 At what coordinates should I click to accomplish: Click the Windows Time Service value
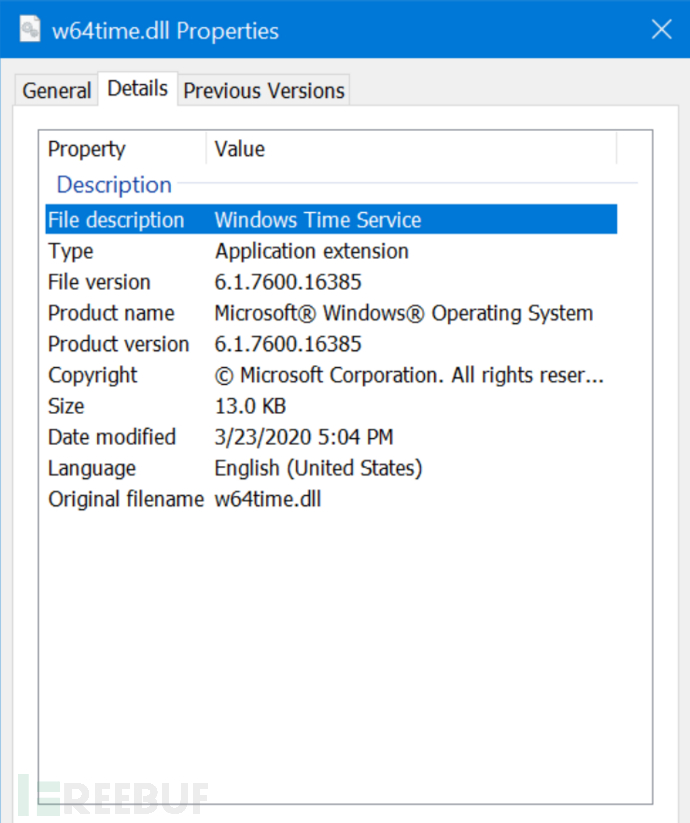(x=318, y=220)
